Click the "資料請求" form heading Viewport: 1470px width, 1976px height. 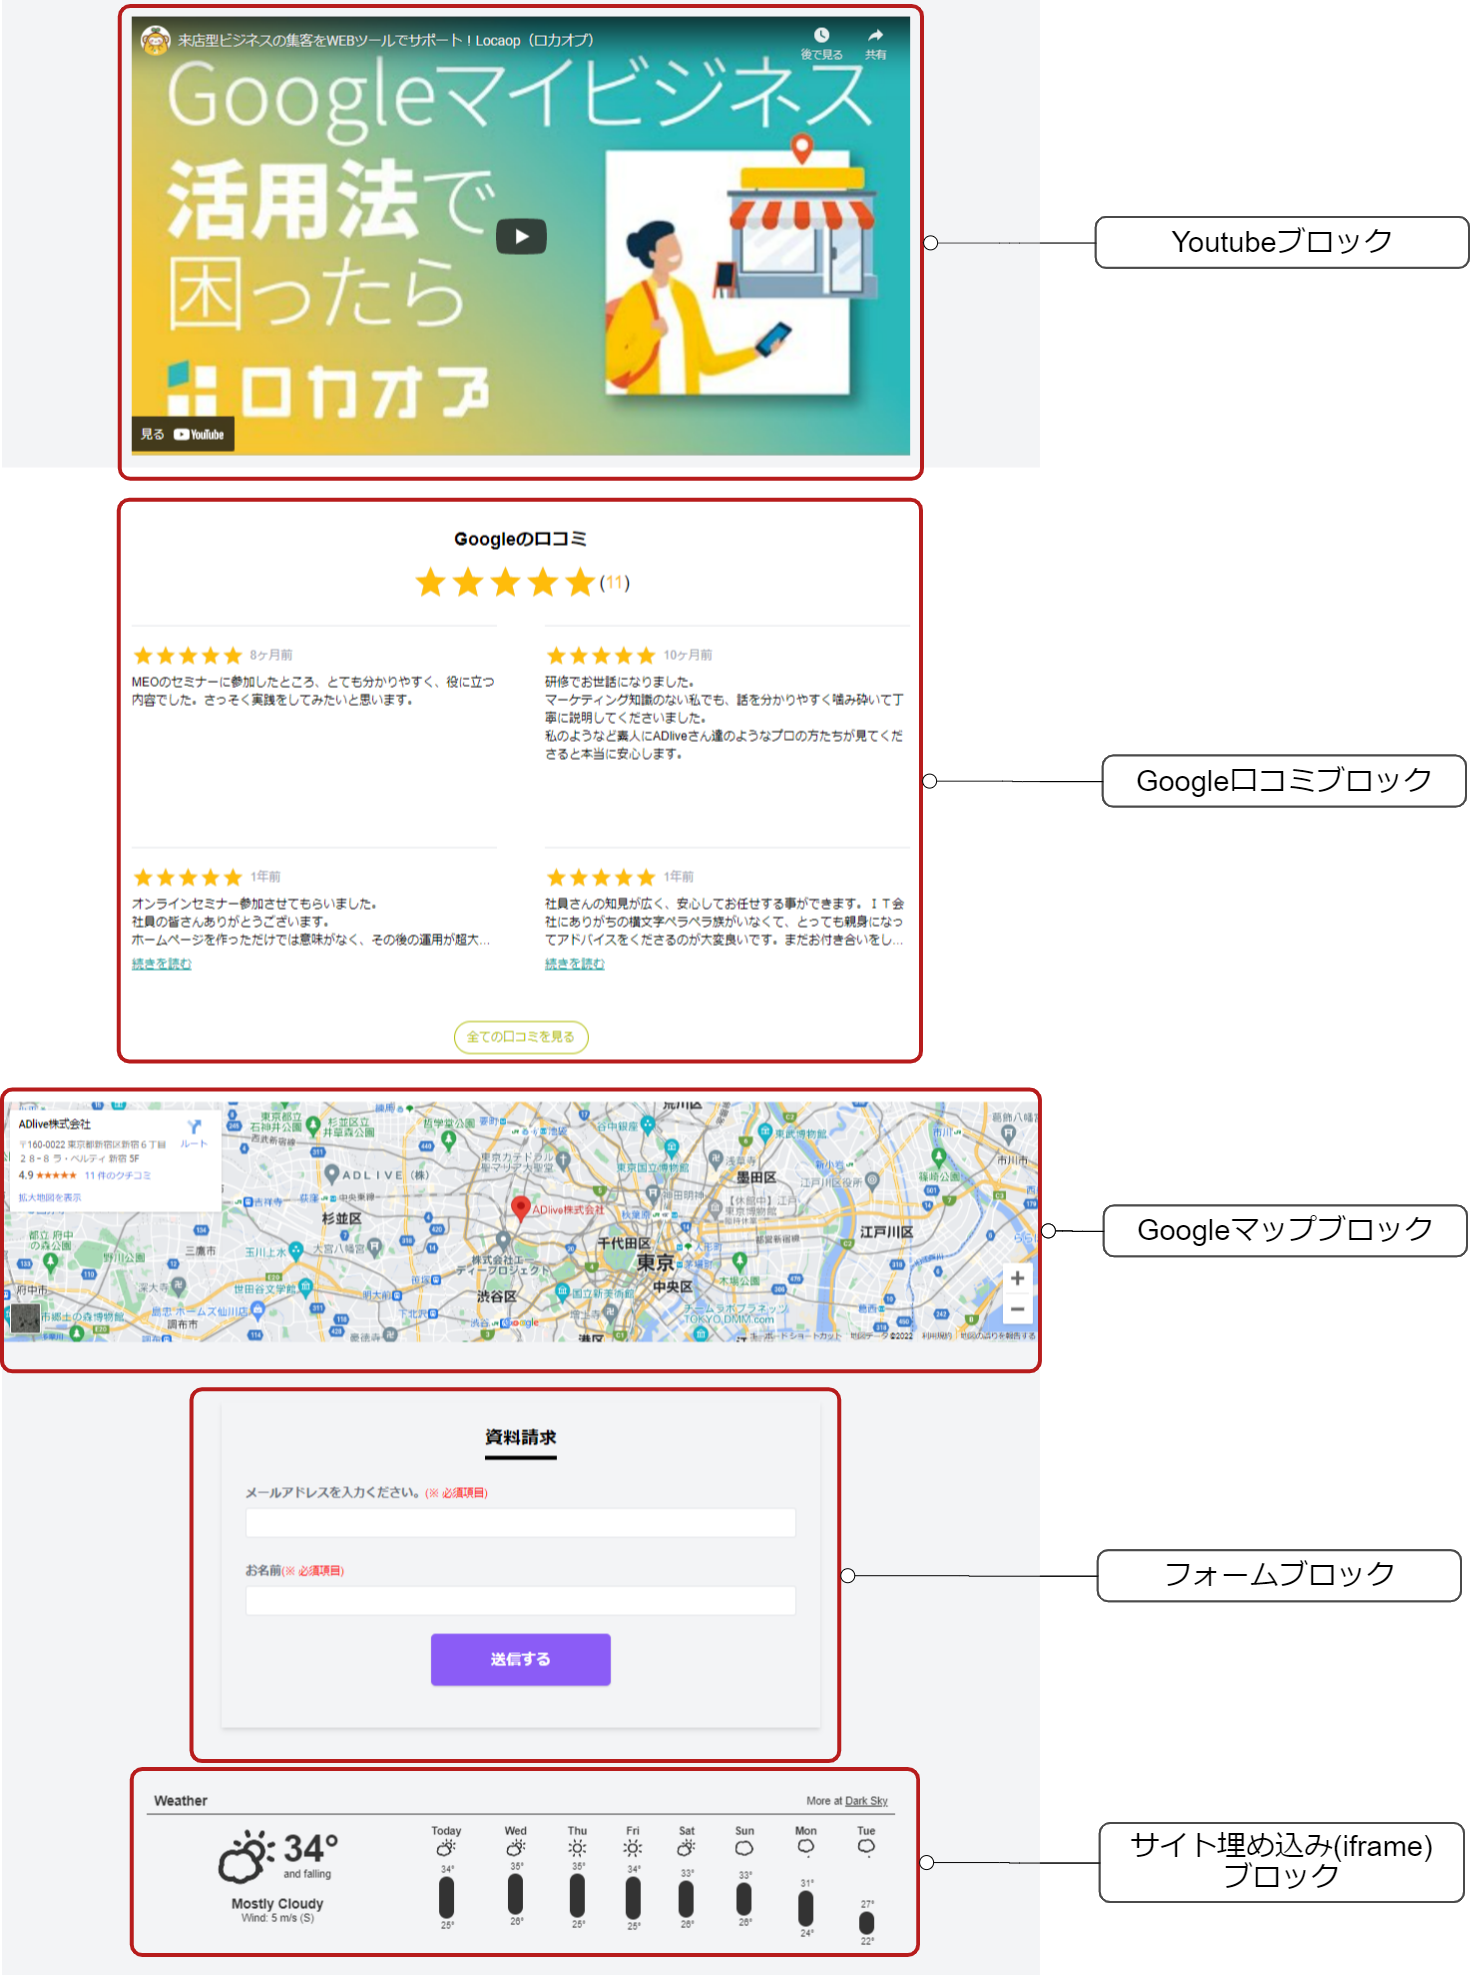pyautogui.click(x=521, y=1437)
